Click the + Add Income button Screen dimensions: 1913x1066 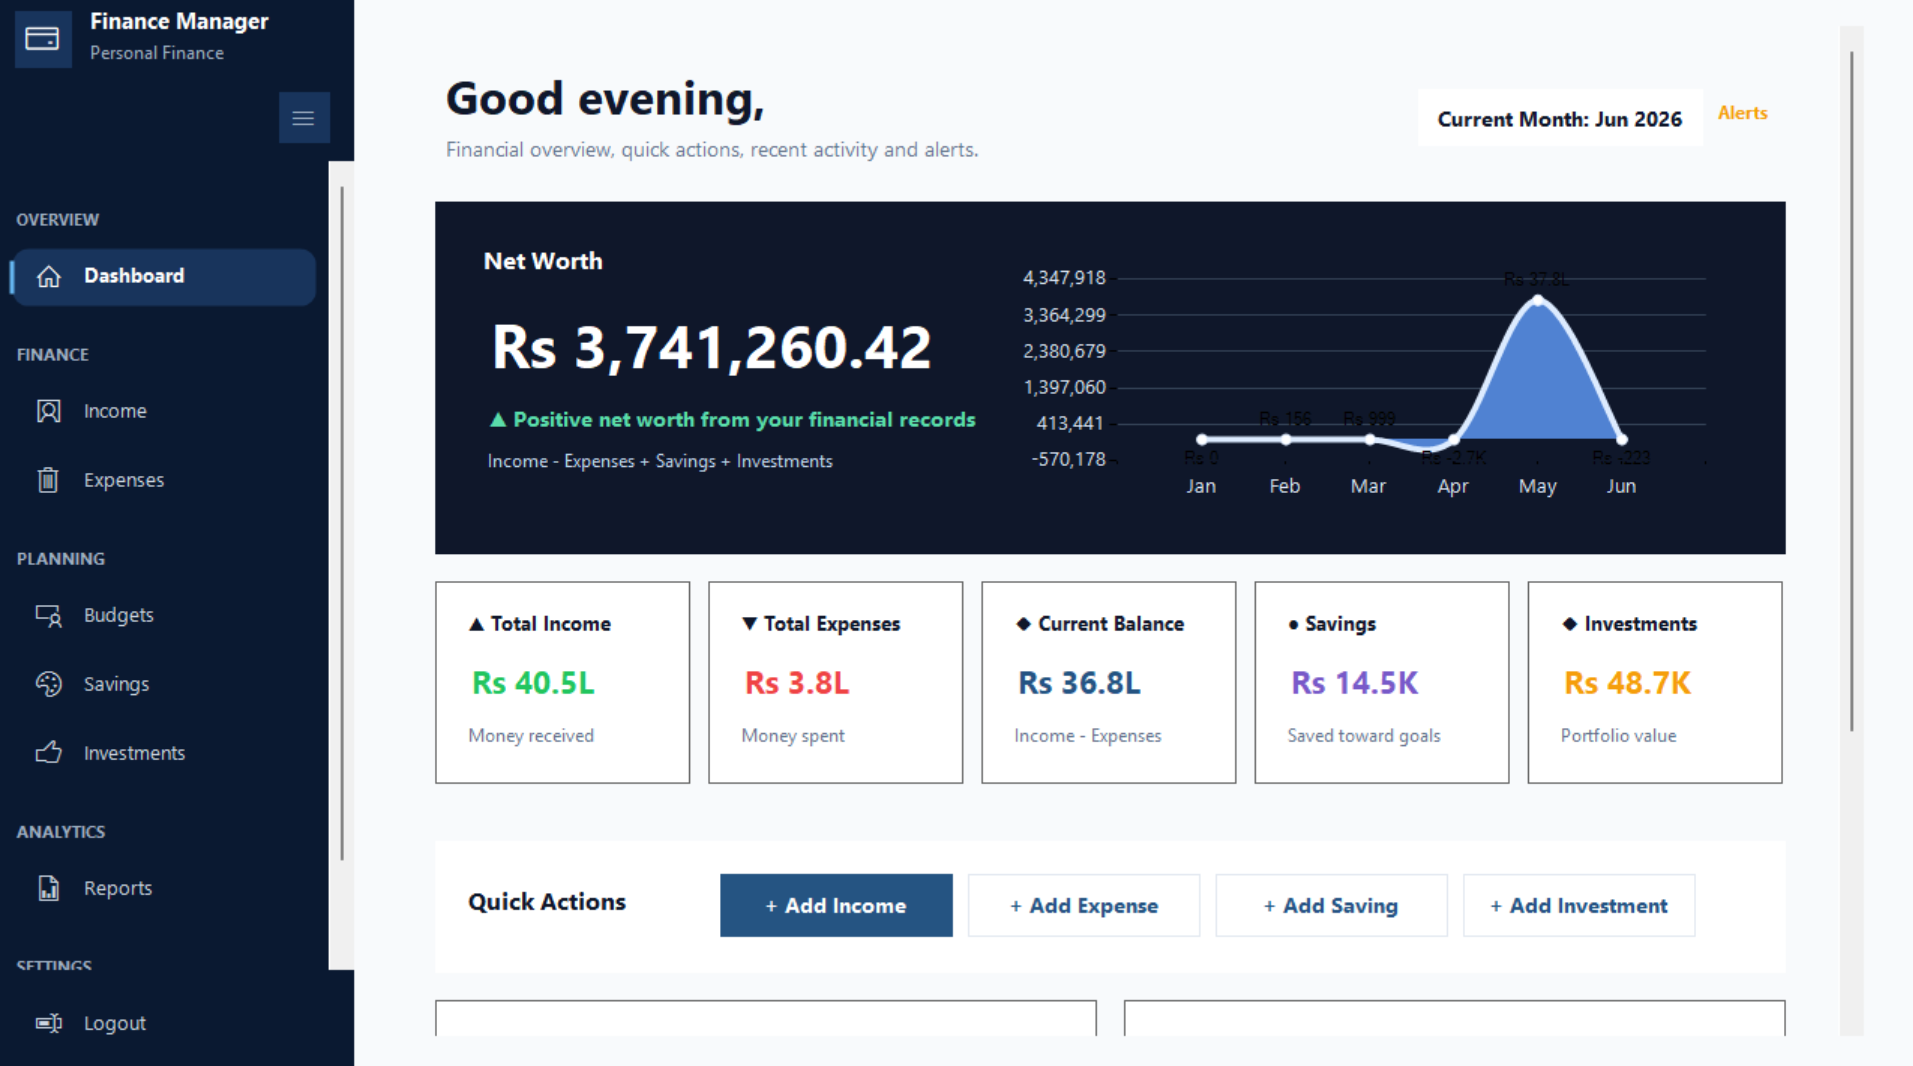click(x=836, y=906)
